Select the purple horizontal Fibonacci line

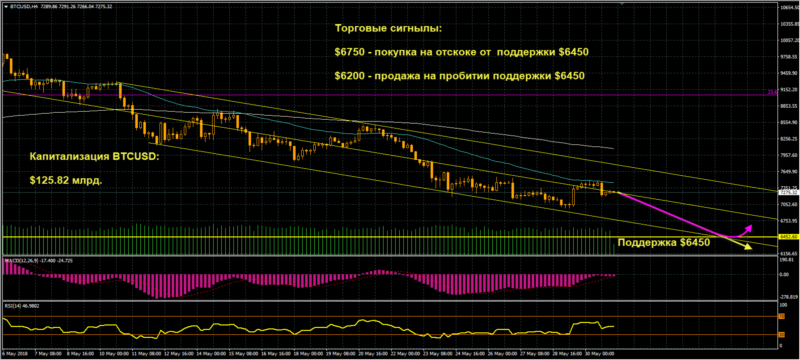(388, 95)
